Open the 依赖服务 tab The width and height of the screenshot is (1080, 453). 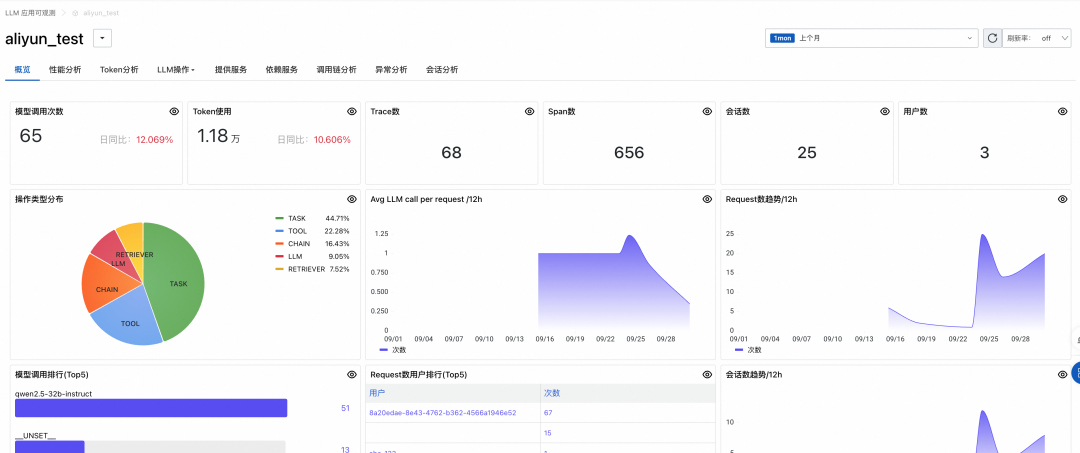282,70
